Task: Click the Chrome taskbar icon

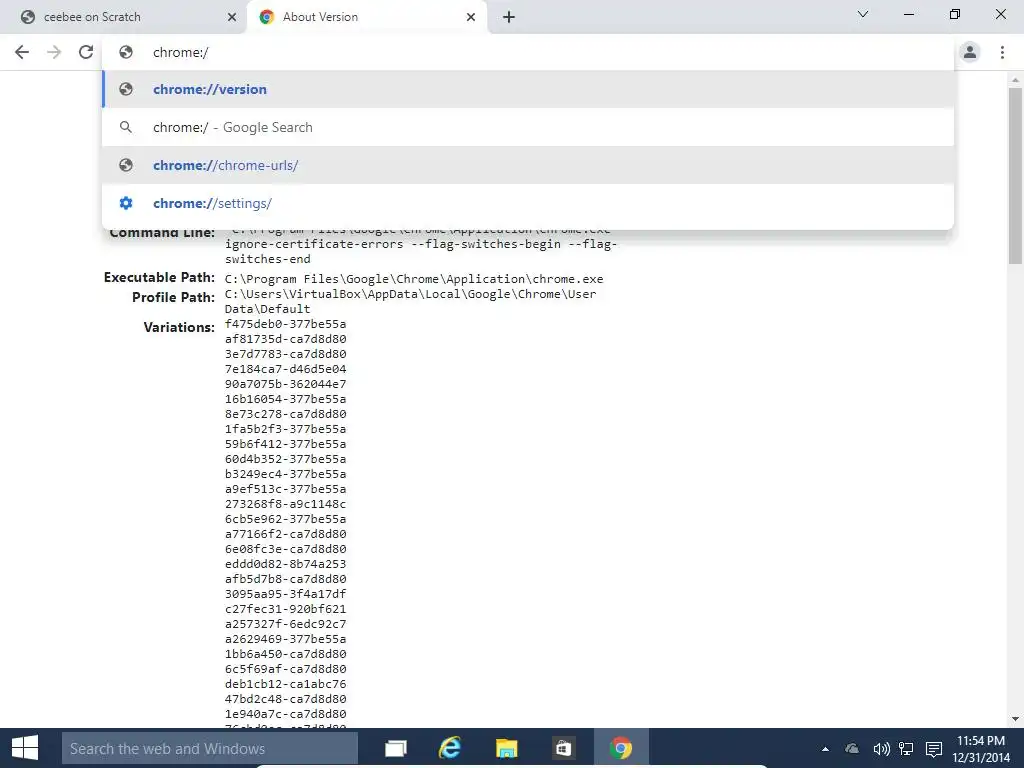Action: [620, 748]
